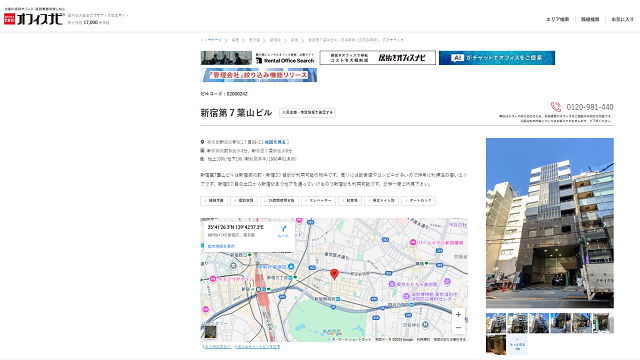Click the location pin icon beside the address

point(202,142)
